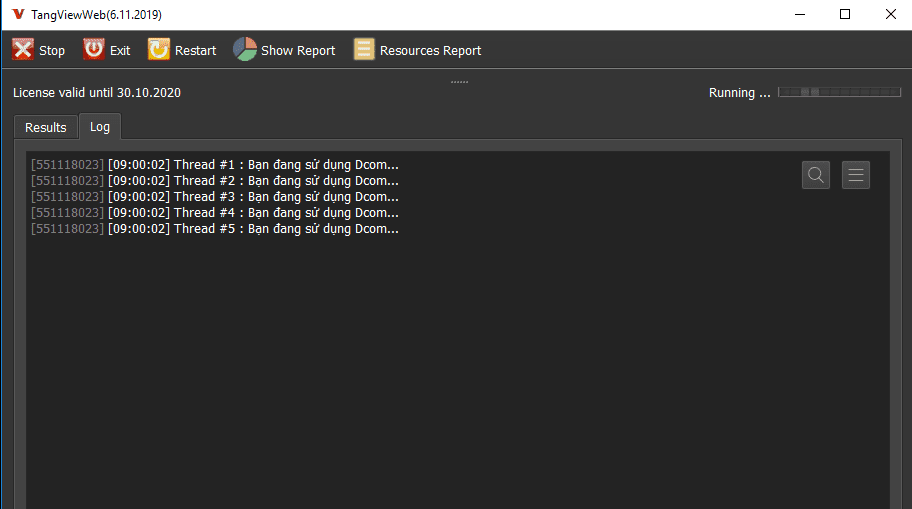Click the Running progress bar
The height and width of the screenshot is (509, 912).
pyautogui.click(x=839, y=92)
